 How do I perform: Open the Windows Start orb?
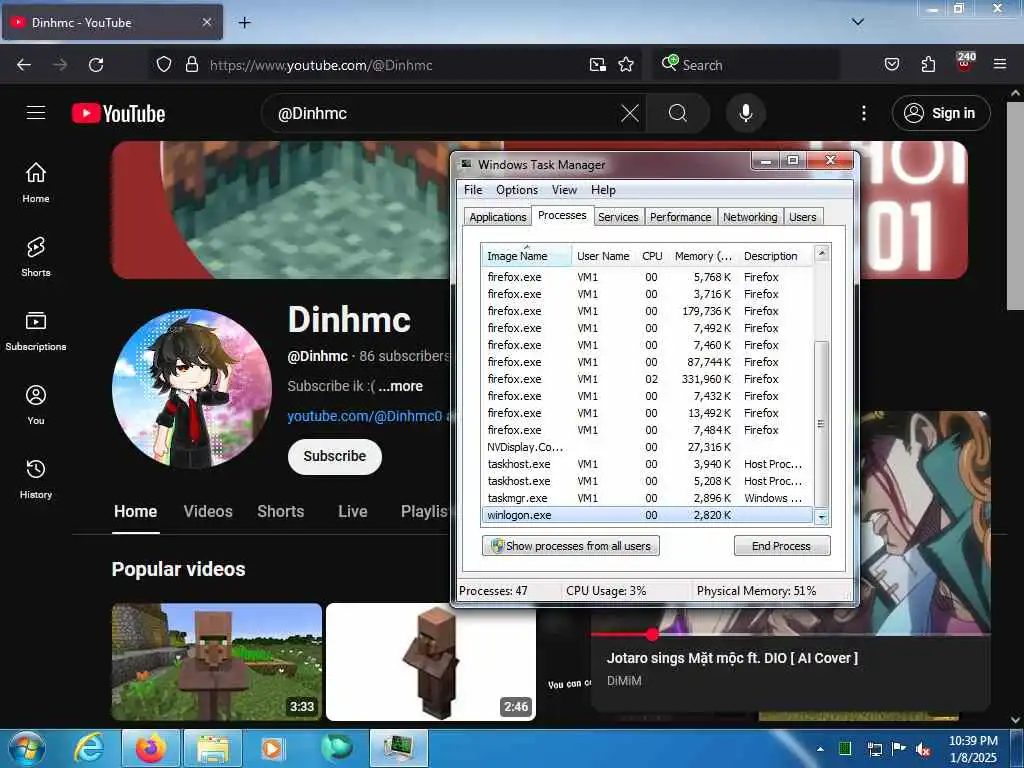[x=27, y=748]
